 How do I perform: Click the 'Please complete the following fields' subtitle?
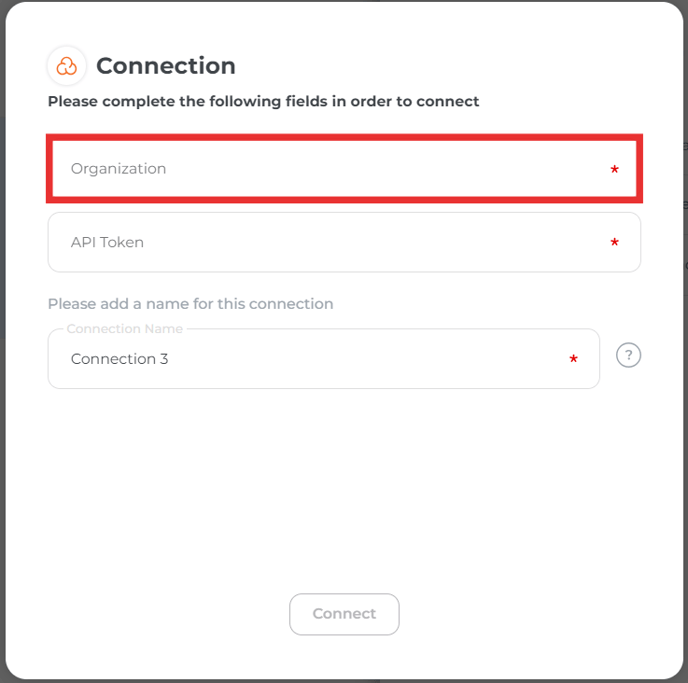tap(263, 101)
